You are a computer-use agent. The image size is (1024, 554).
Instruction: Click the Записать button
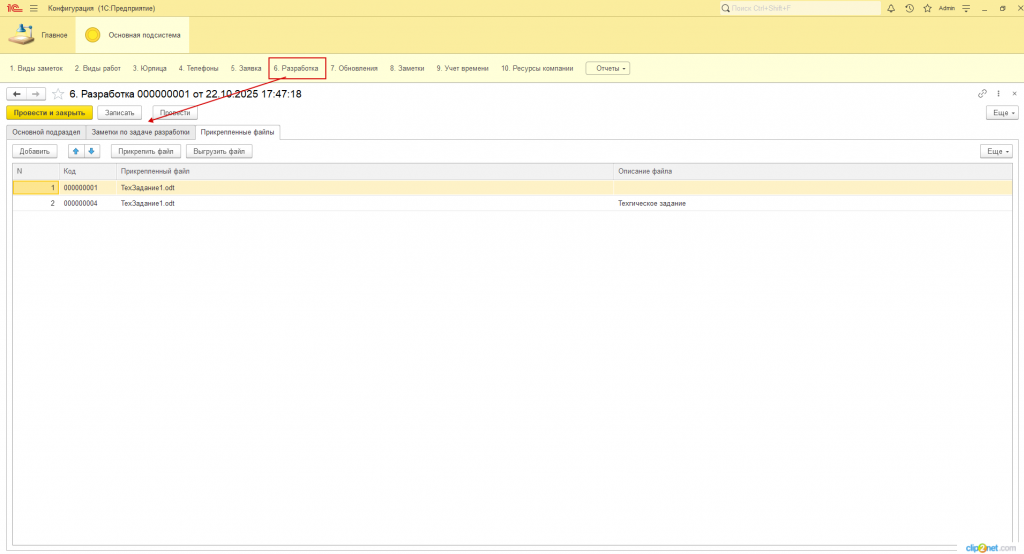pyautogui.click(x=120, y=113)
